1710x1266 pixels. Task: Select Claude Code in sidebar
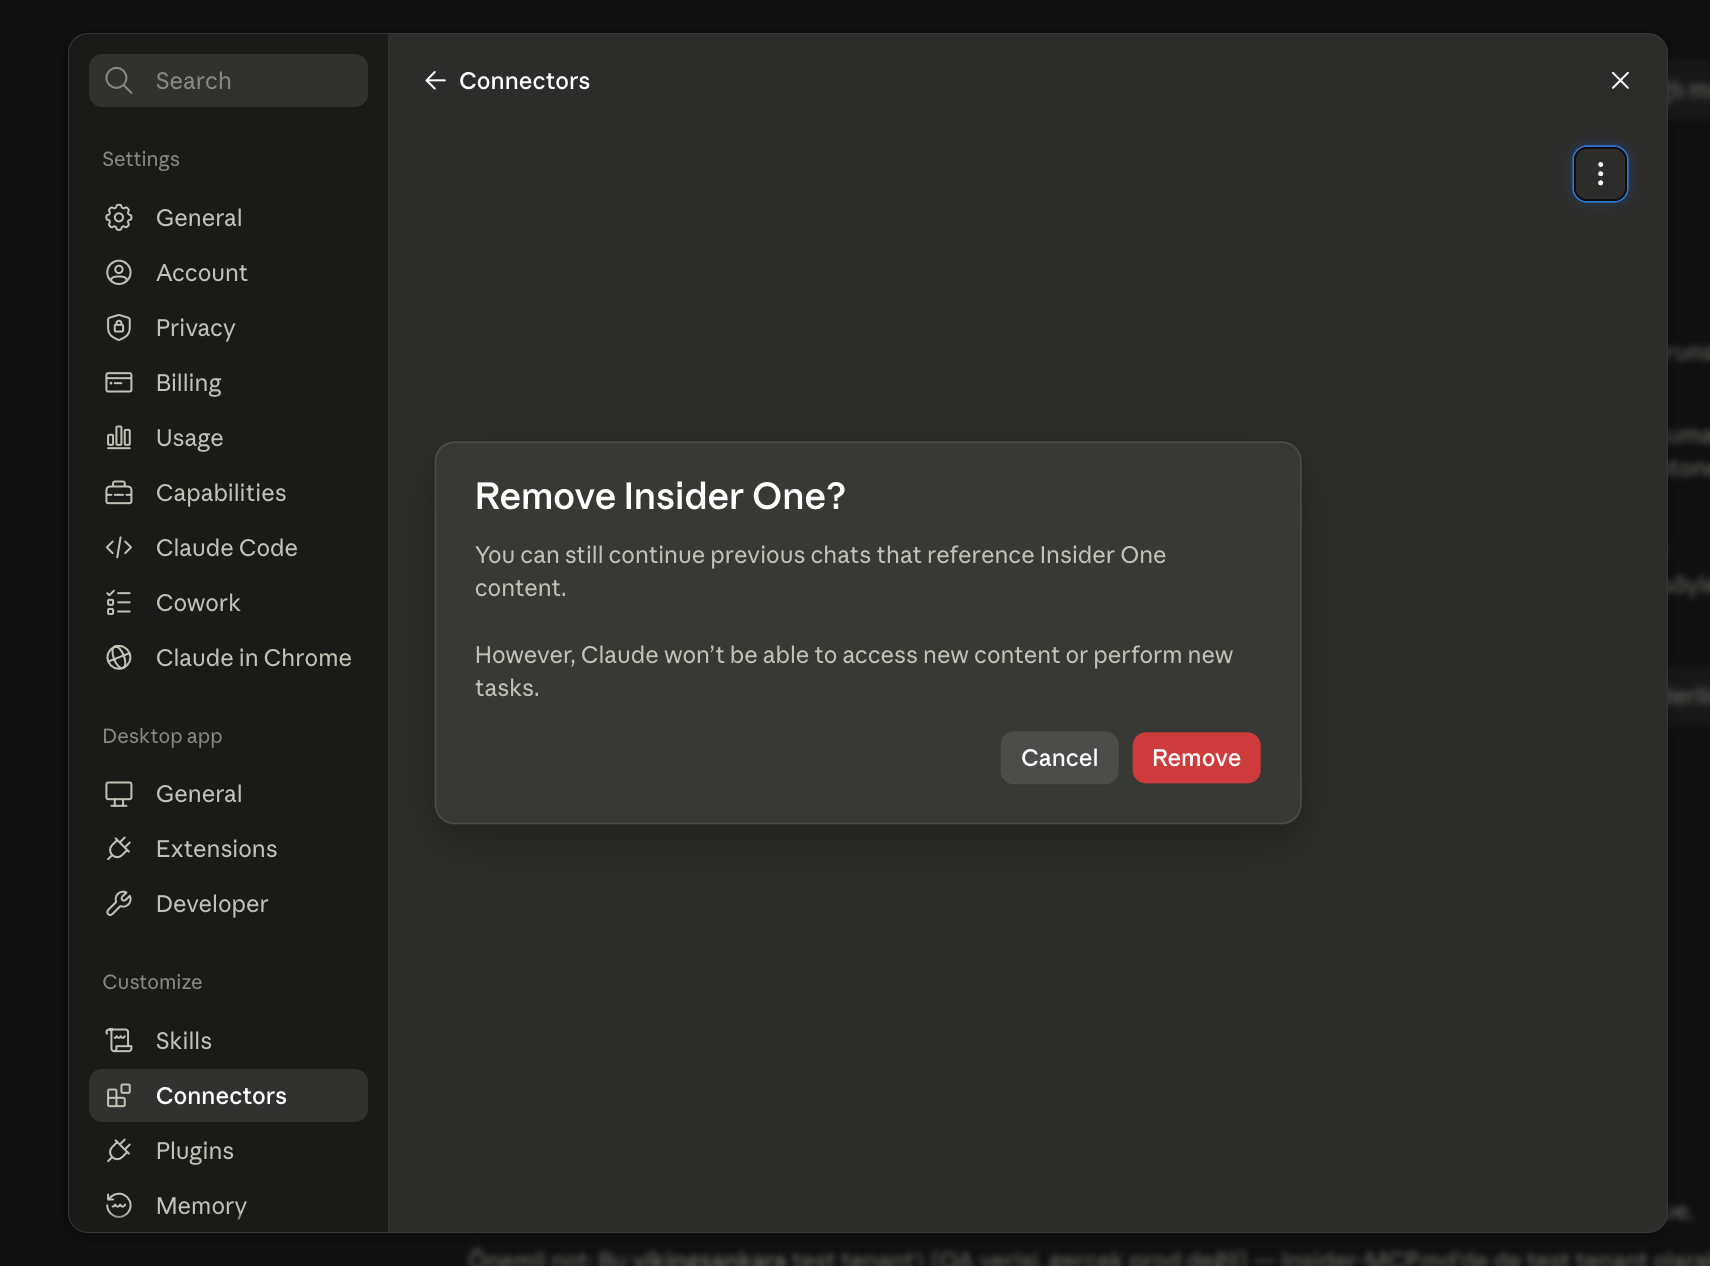[x=228, y=547]
